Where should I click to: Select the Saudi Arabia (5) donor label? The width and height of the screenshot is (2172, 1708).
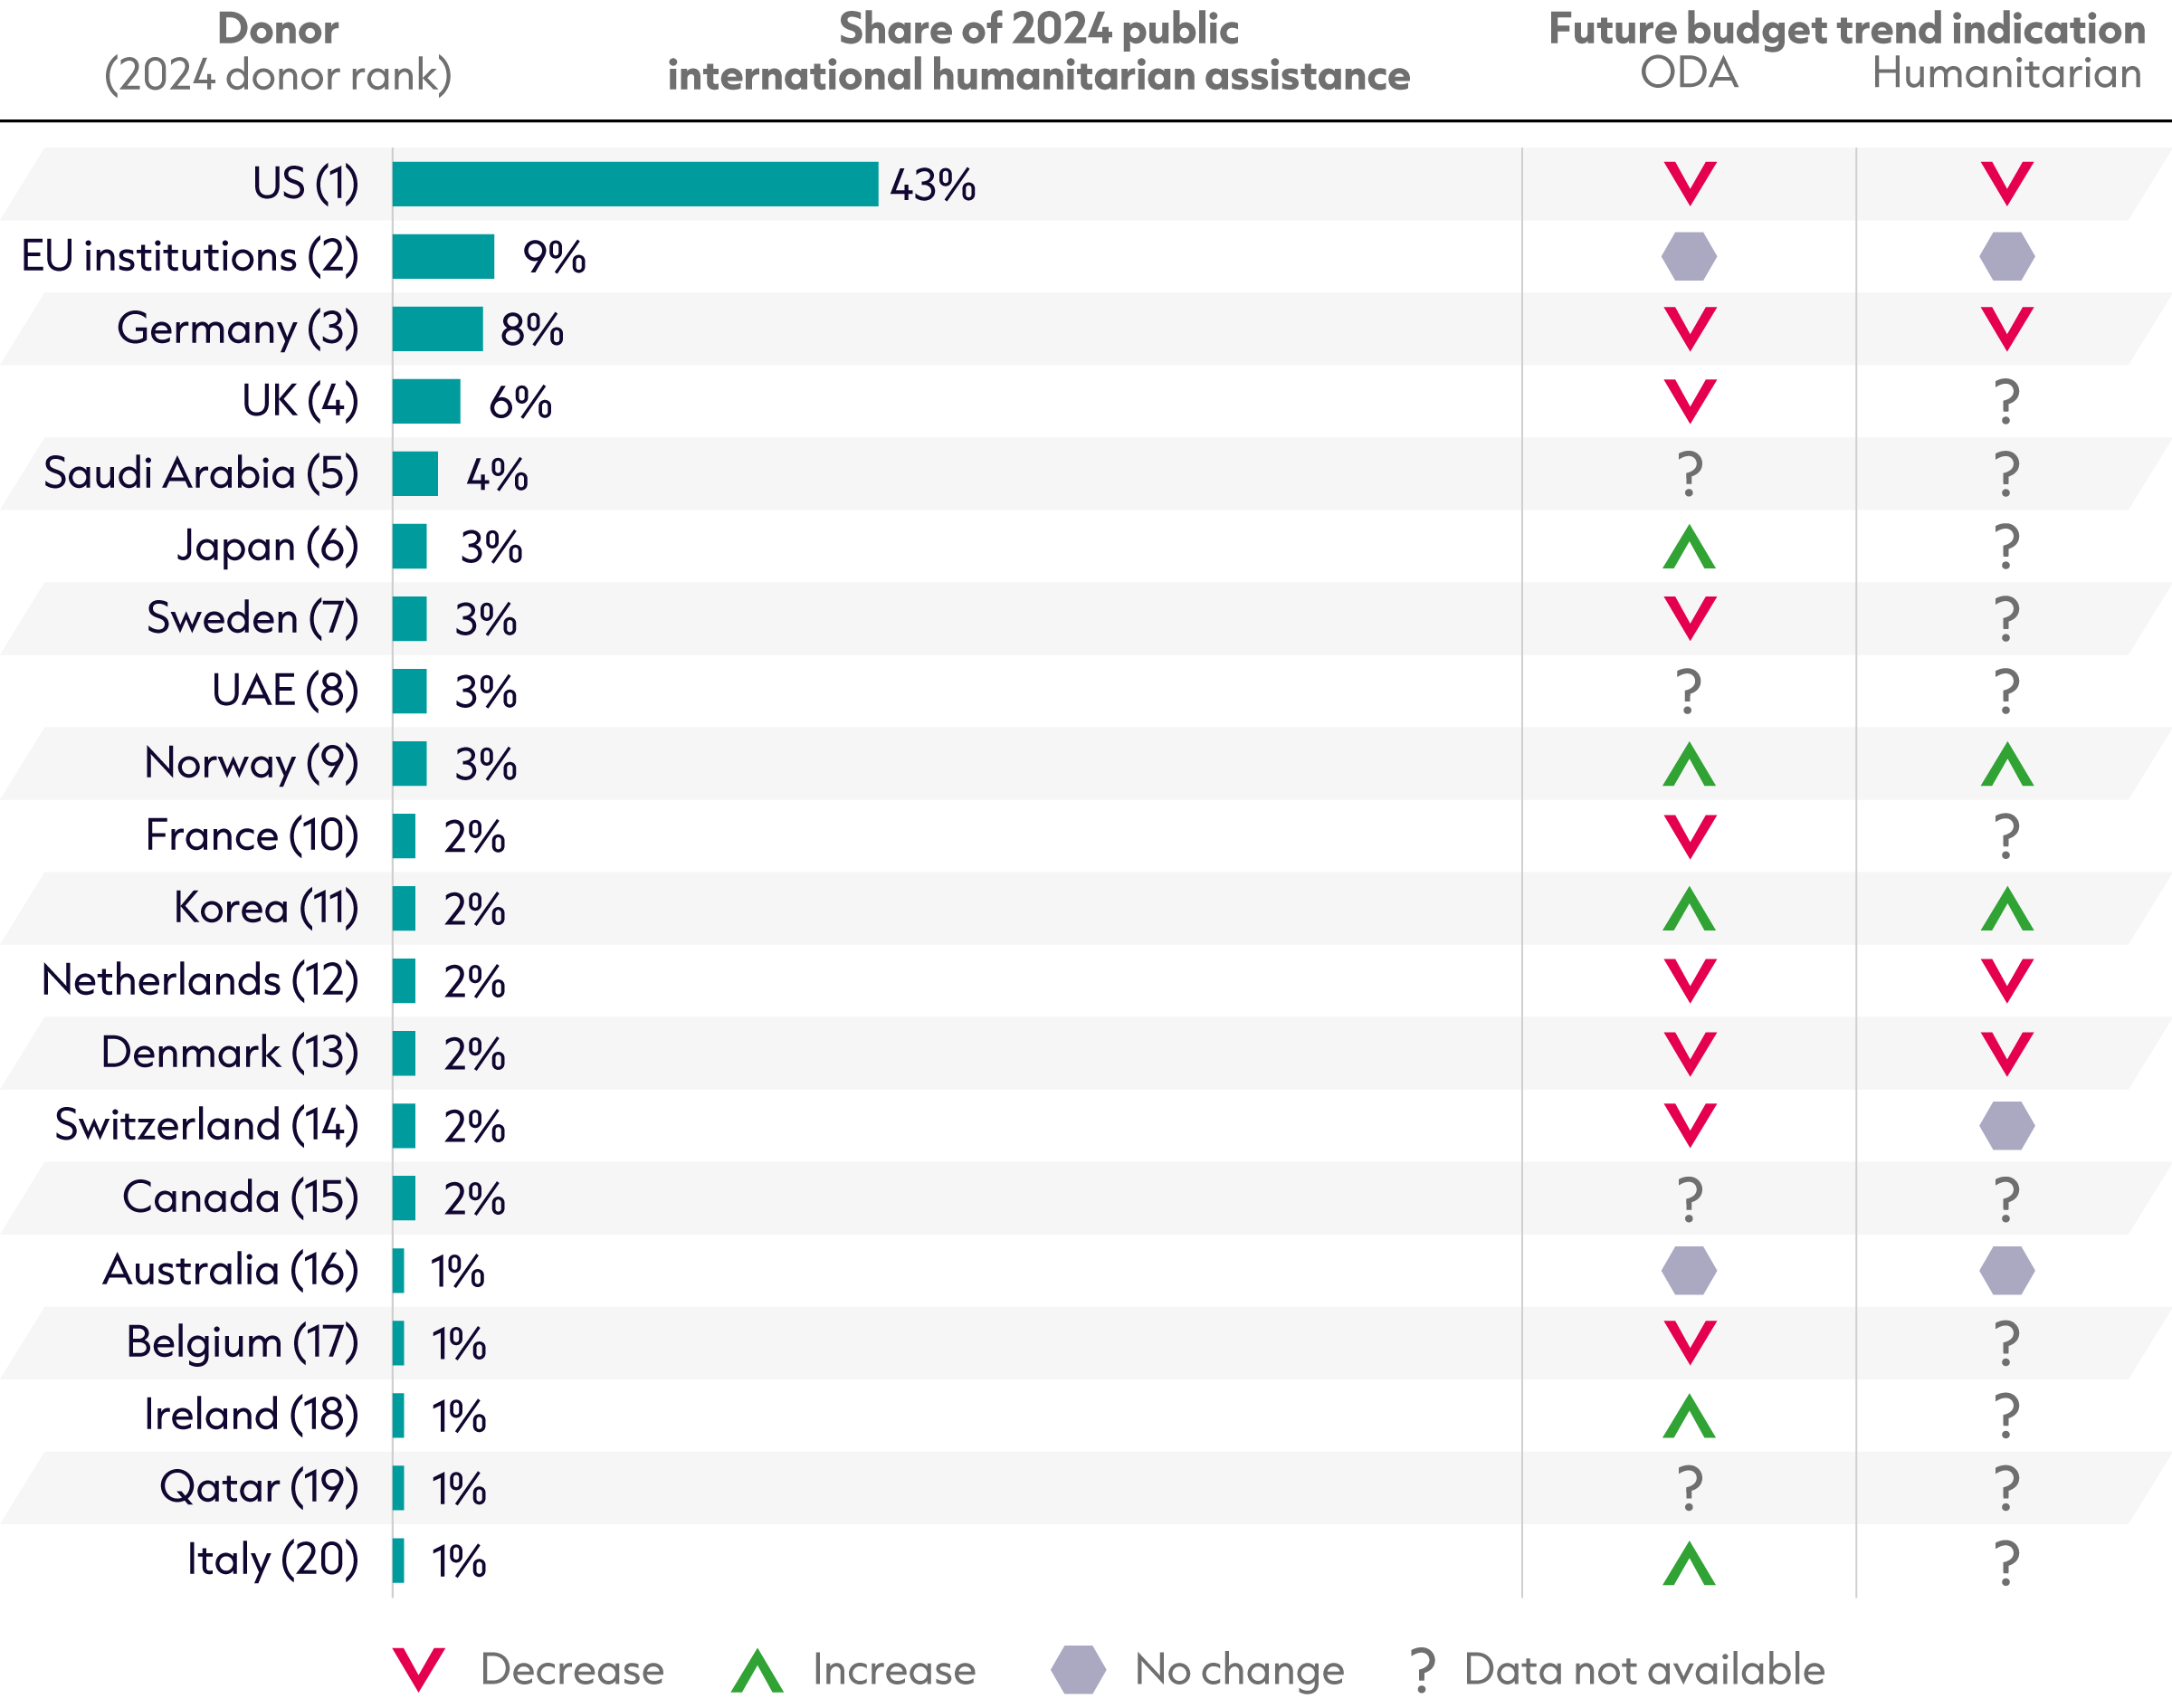(201, 473)
